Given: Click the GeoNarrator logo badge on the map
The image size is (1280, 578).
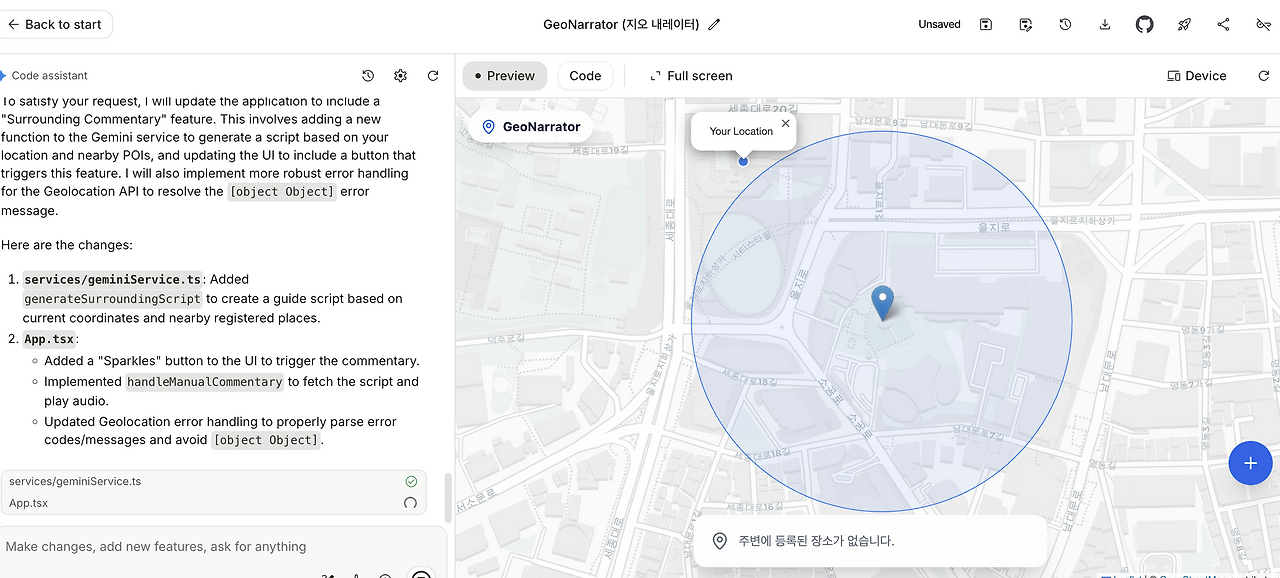Looking at the screenshot, I should coord(530,127).
